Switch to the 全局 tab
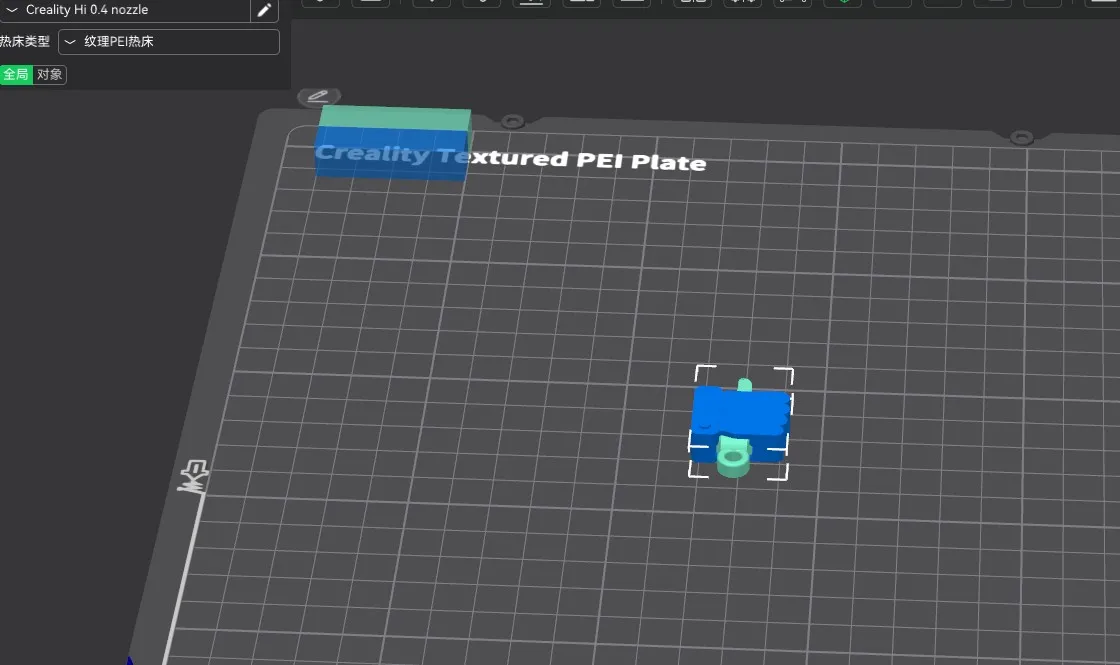This screenshot has height=665, width=1120. (16, 74)
